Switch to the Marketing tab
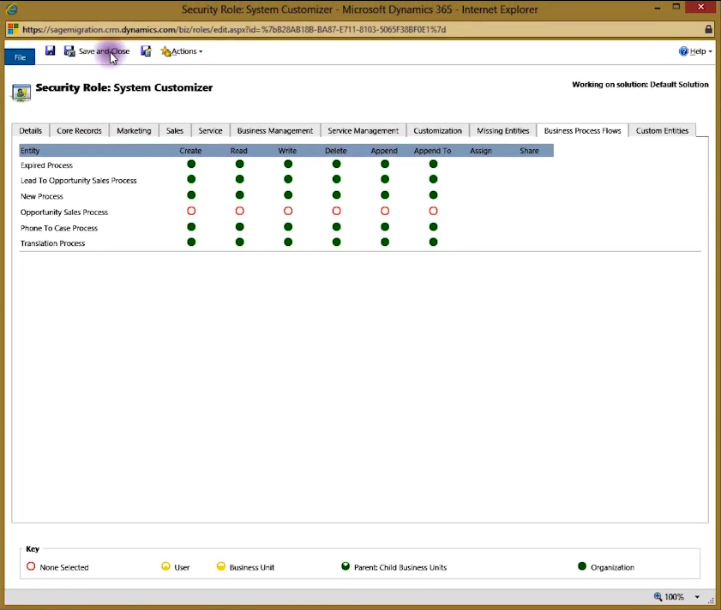721x610 pixels. click(x=134, y=131)
